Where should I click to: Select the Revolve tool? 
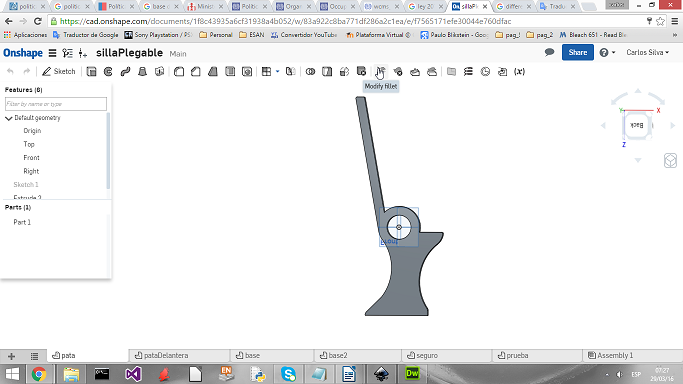(108, 71)
